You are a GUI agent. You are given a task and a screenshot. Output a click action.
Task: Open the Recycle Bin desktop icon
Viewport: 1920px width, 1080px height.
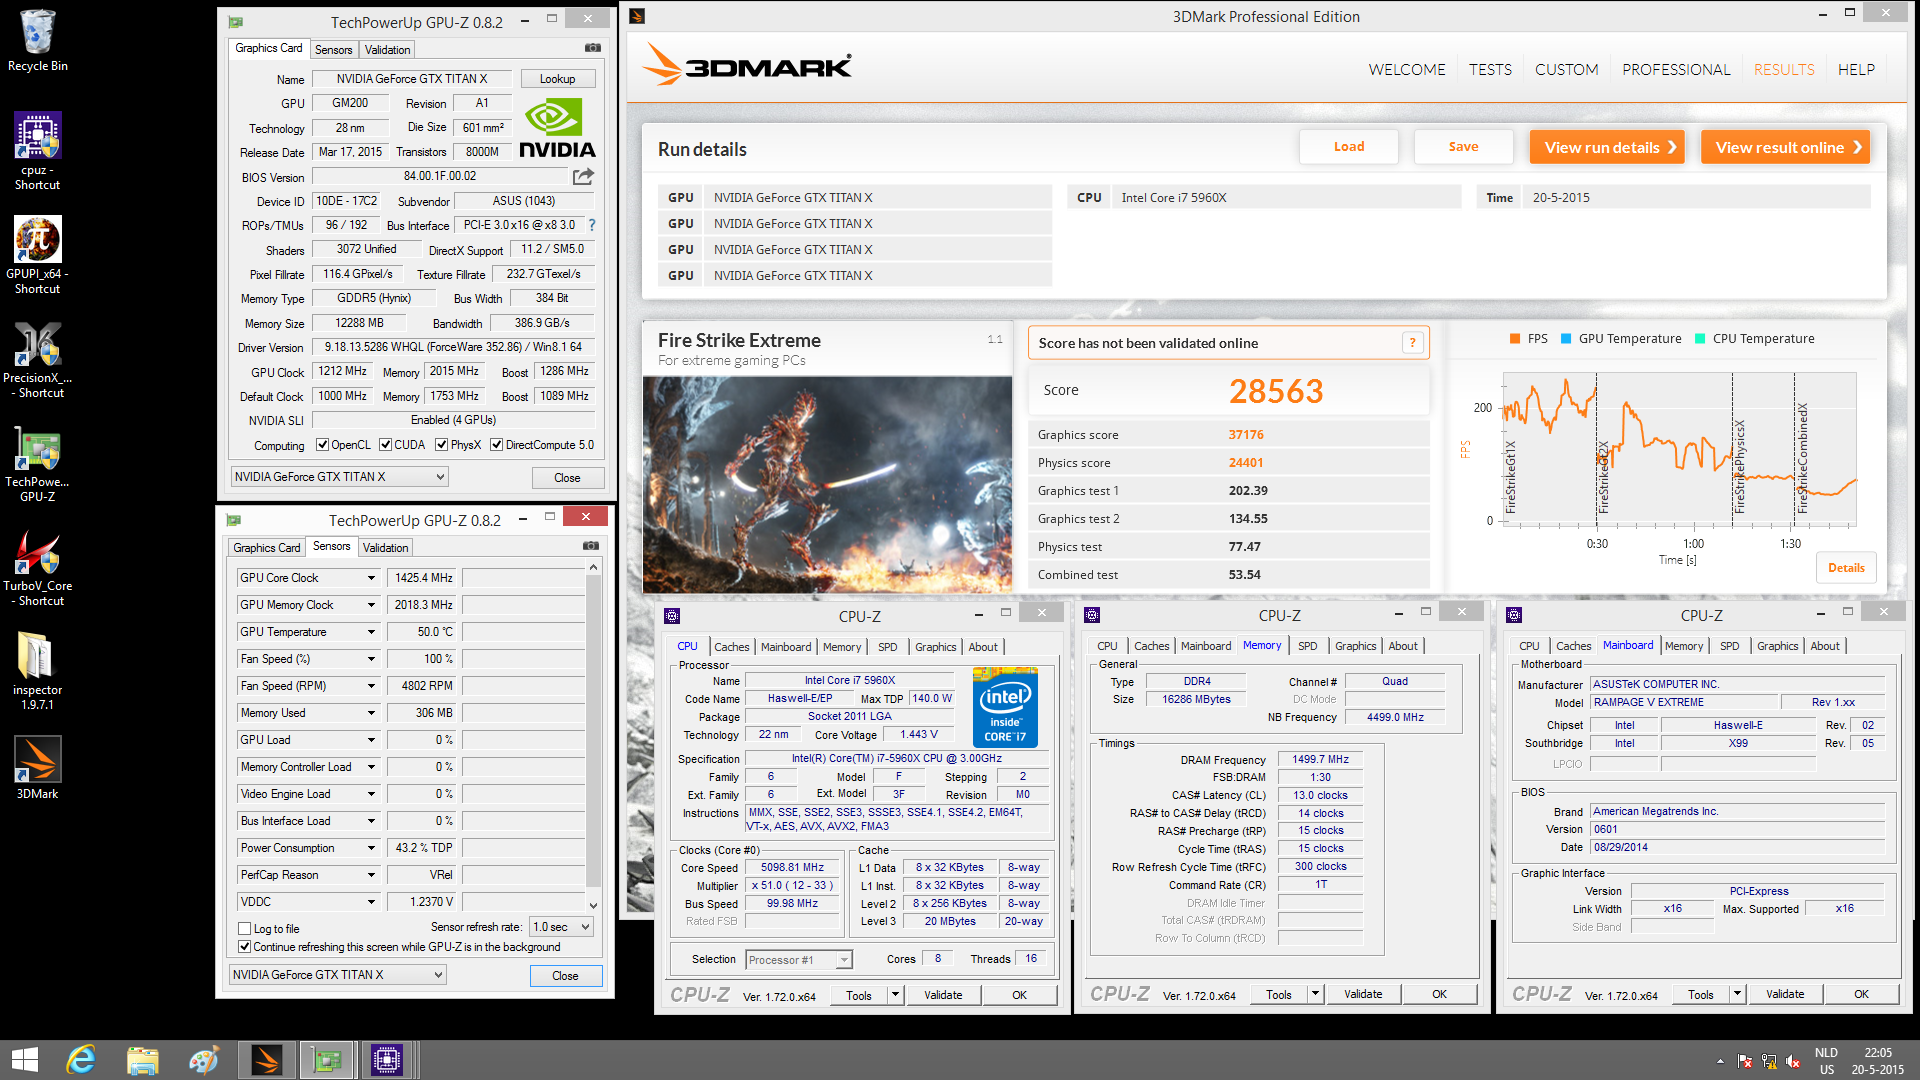pos(37,40)
